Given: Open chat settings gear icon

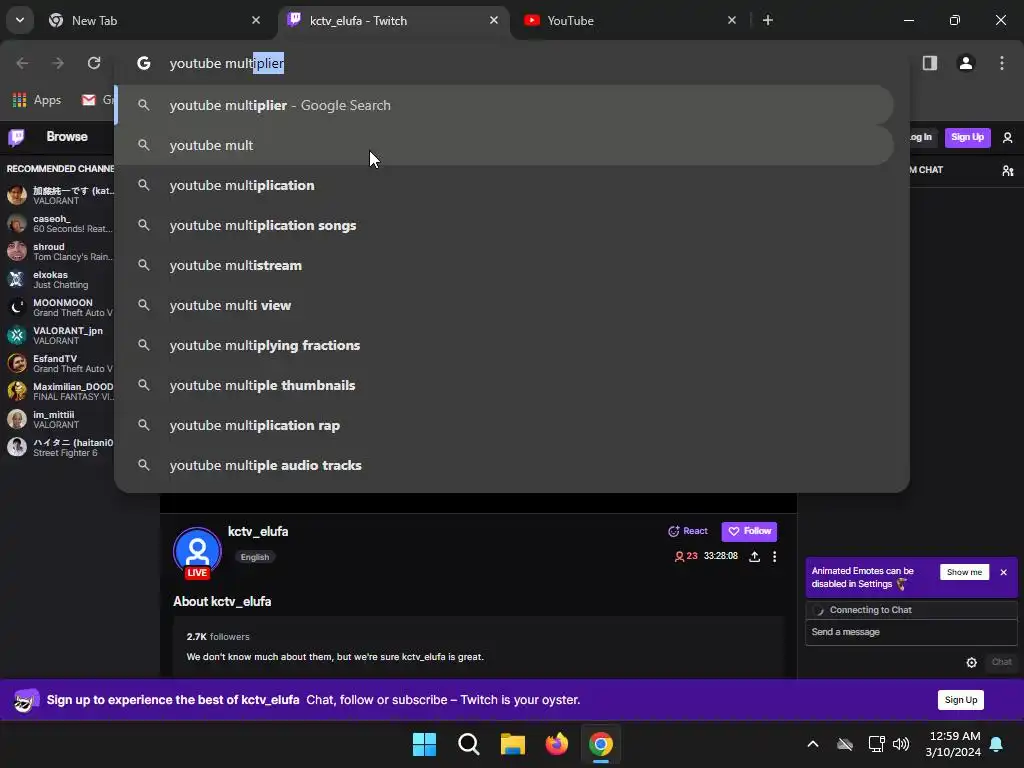Looking at the screenshot, I should click(972, 662).
